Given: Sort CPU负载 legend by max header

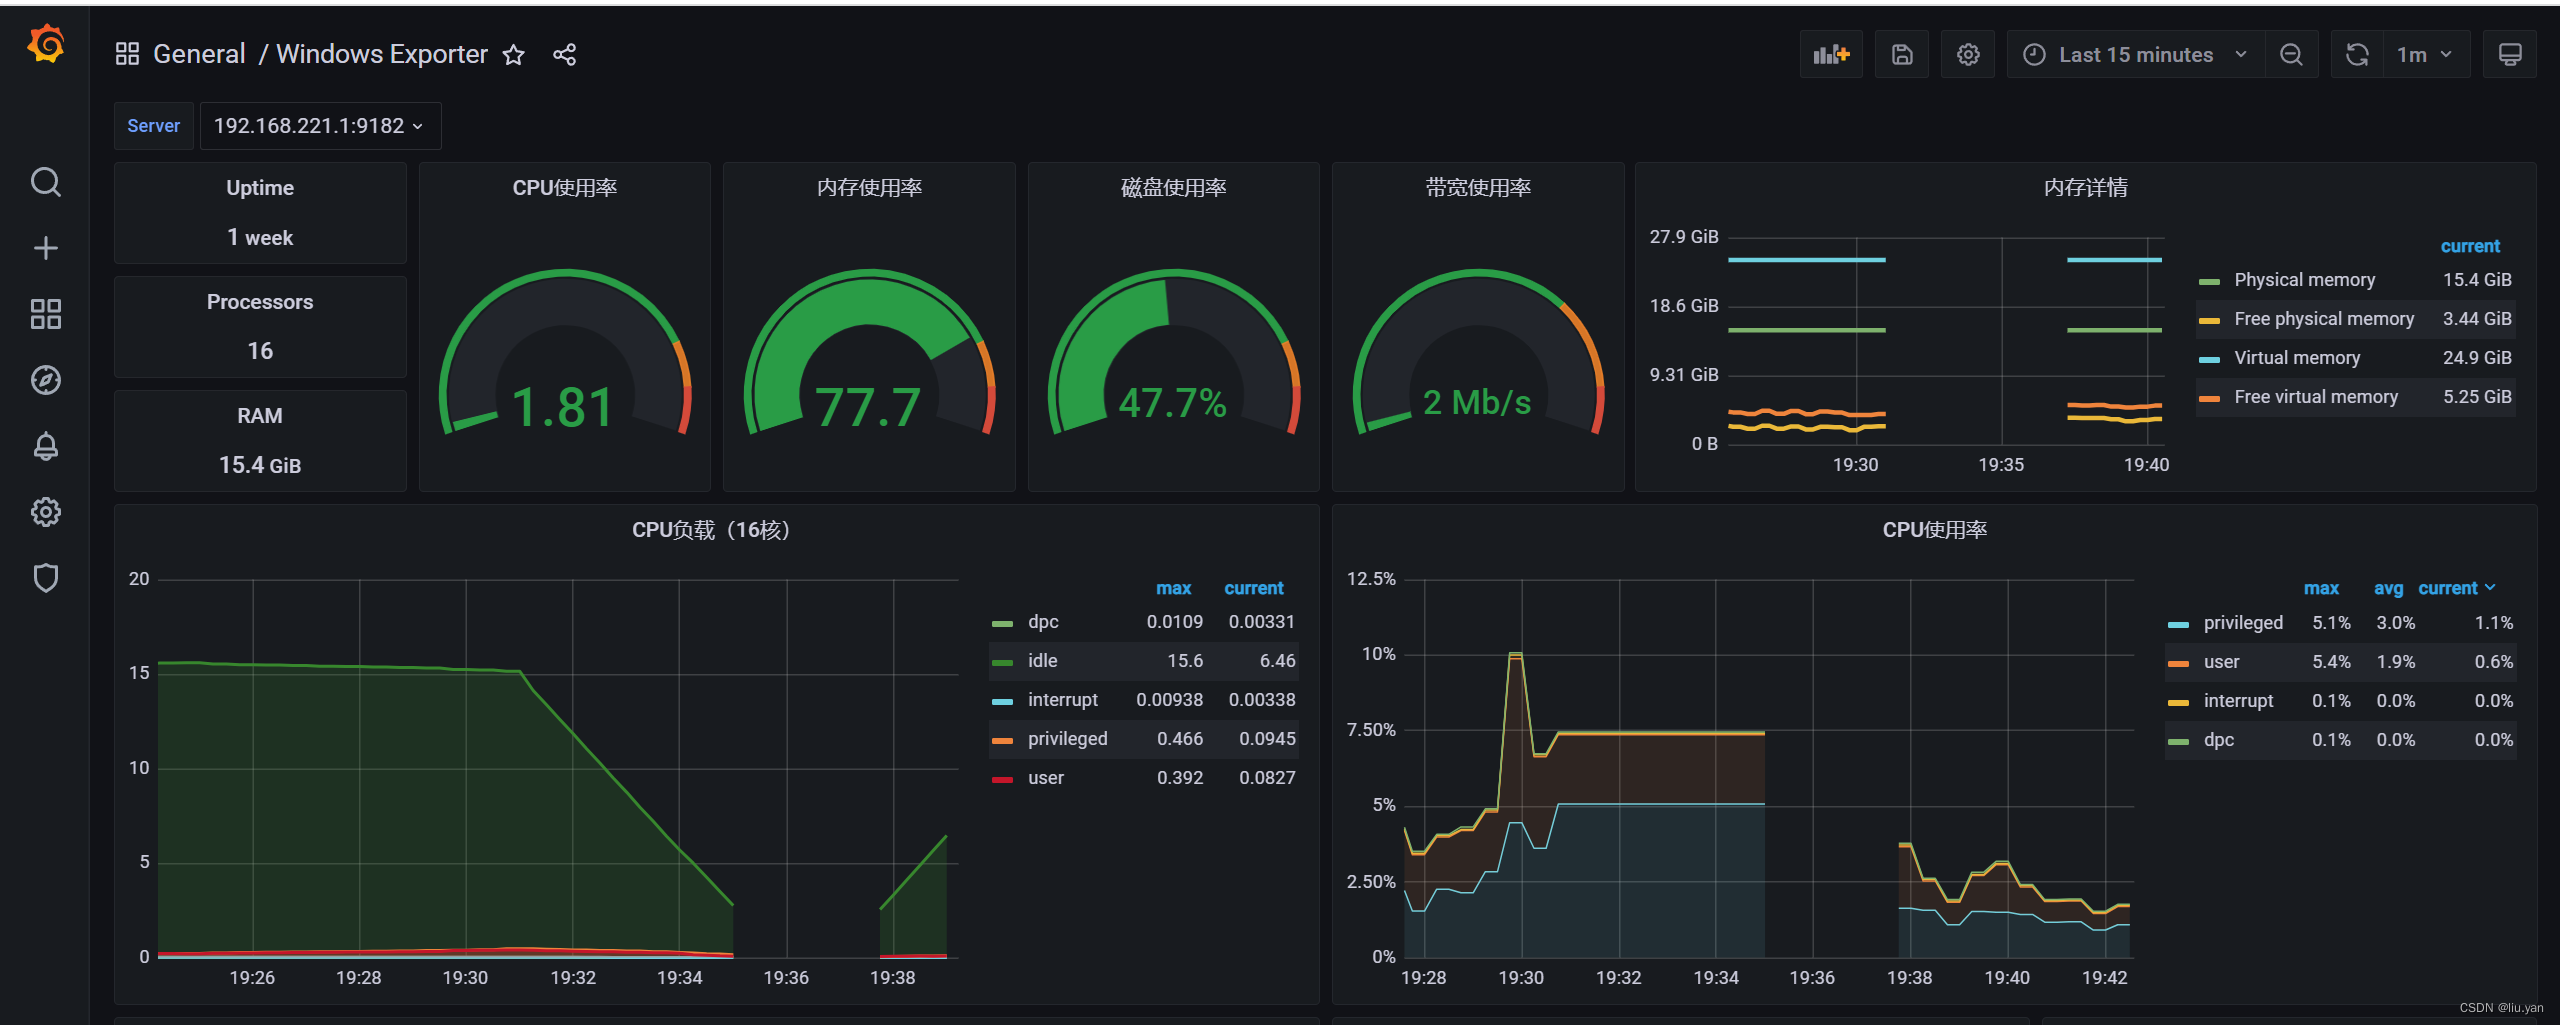Looking at the screenshot, I should (1173, 588).
